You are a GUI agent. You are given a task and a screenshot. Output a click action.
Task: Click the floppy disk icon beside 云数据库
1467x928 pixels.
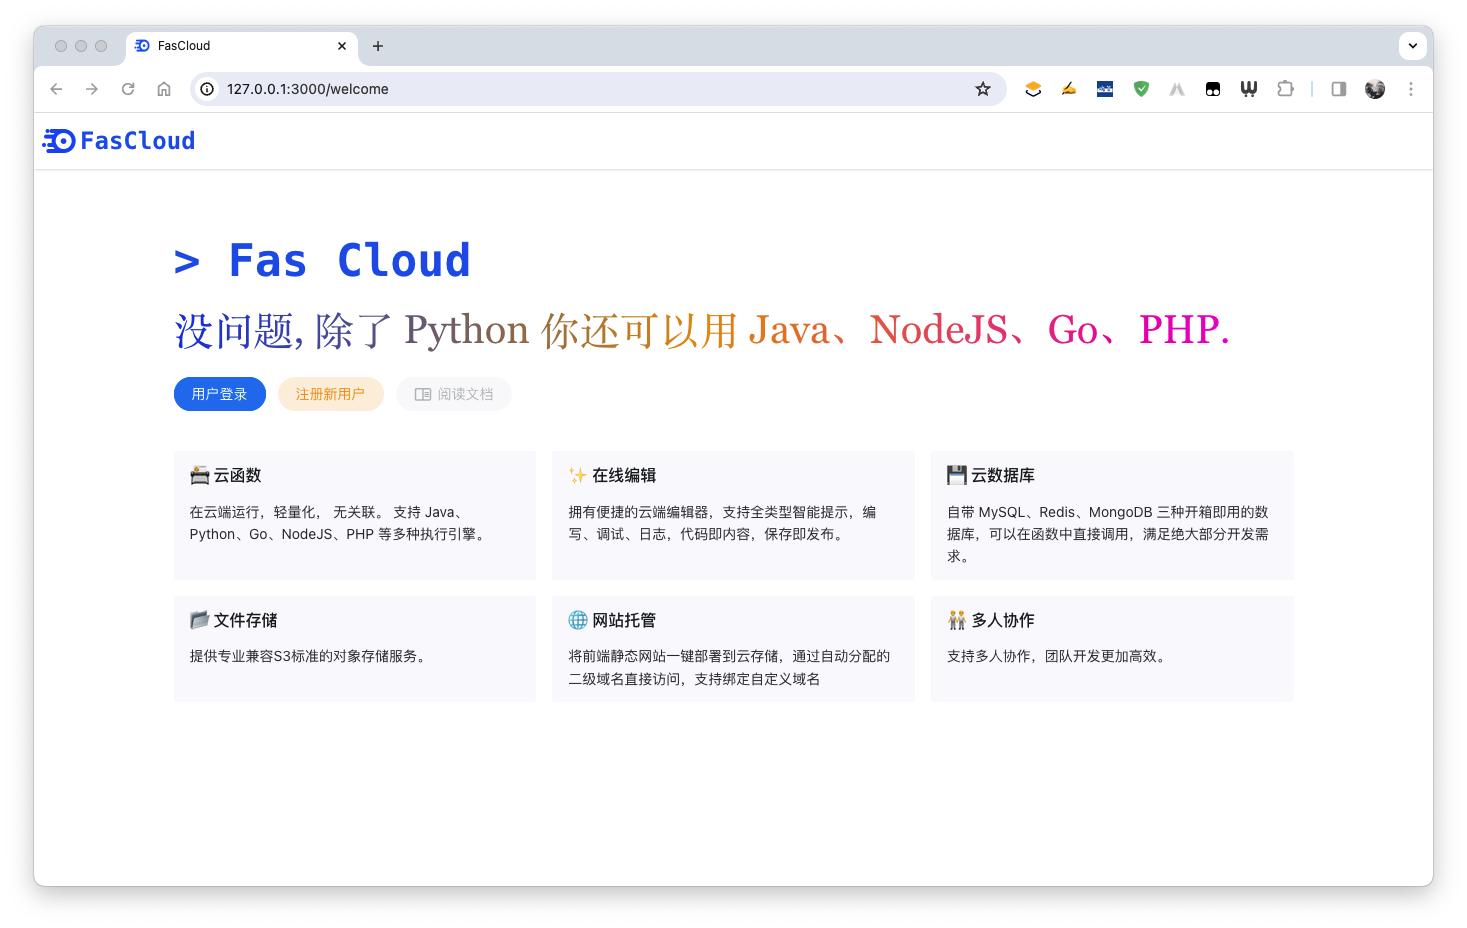click(x=957, y=475)
